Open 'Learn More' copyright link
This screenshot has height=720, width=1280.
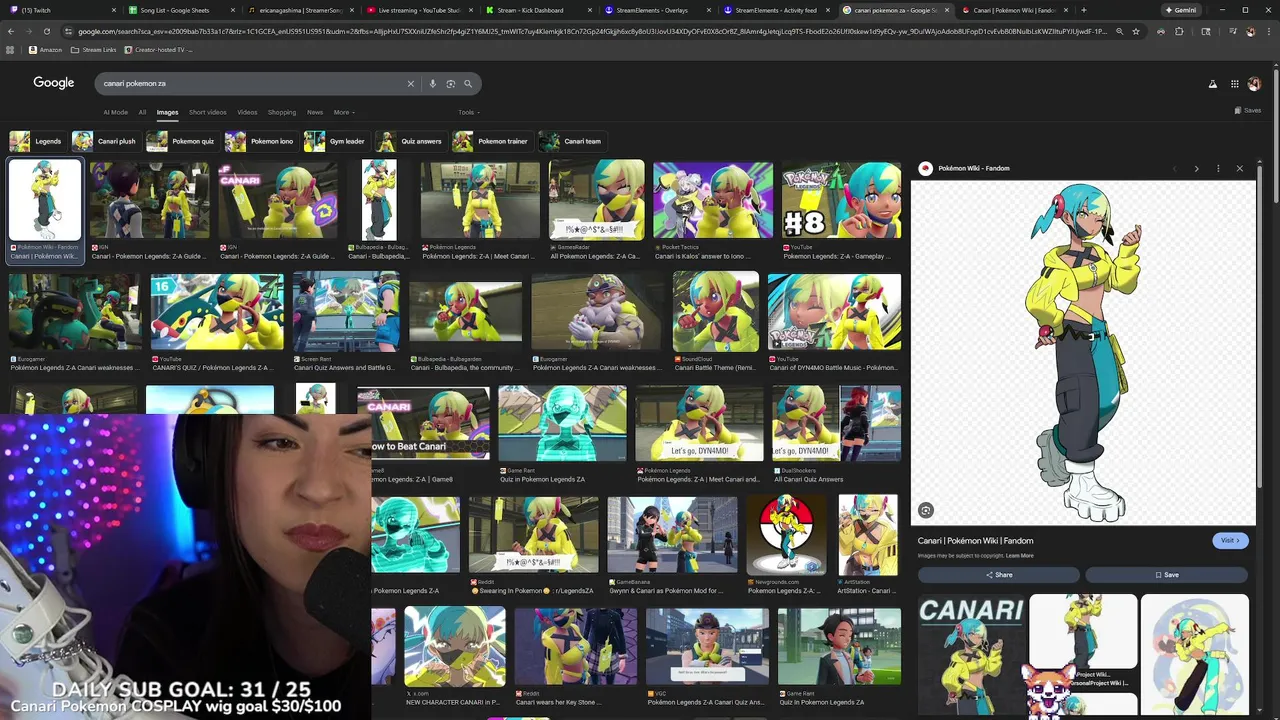pos(1020,556)
